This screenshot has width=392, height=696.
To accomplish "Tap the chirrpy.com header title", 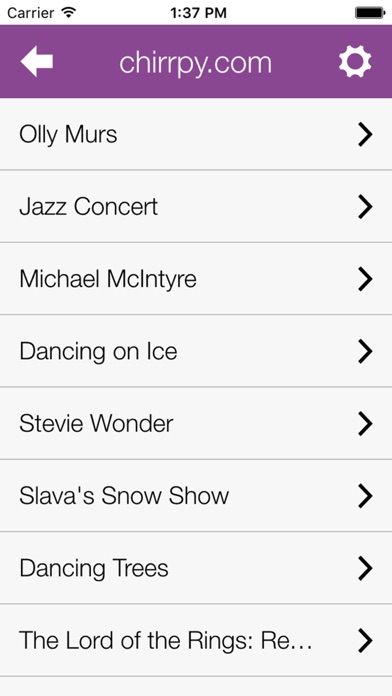I will click(x=195, y=63).
